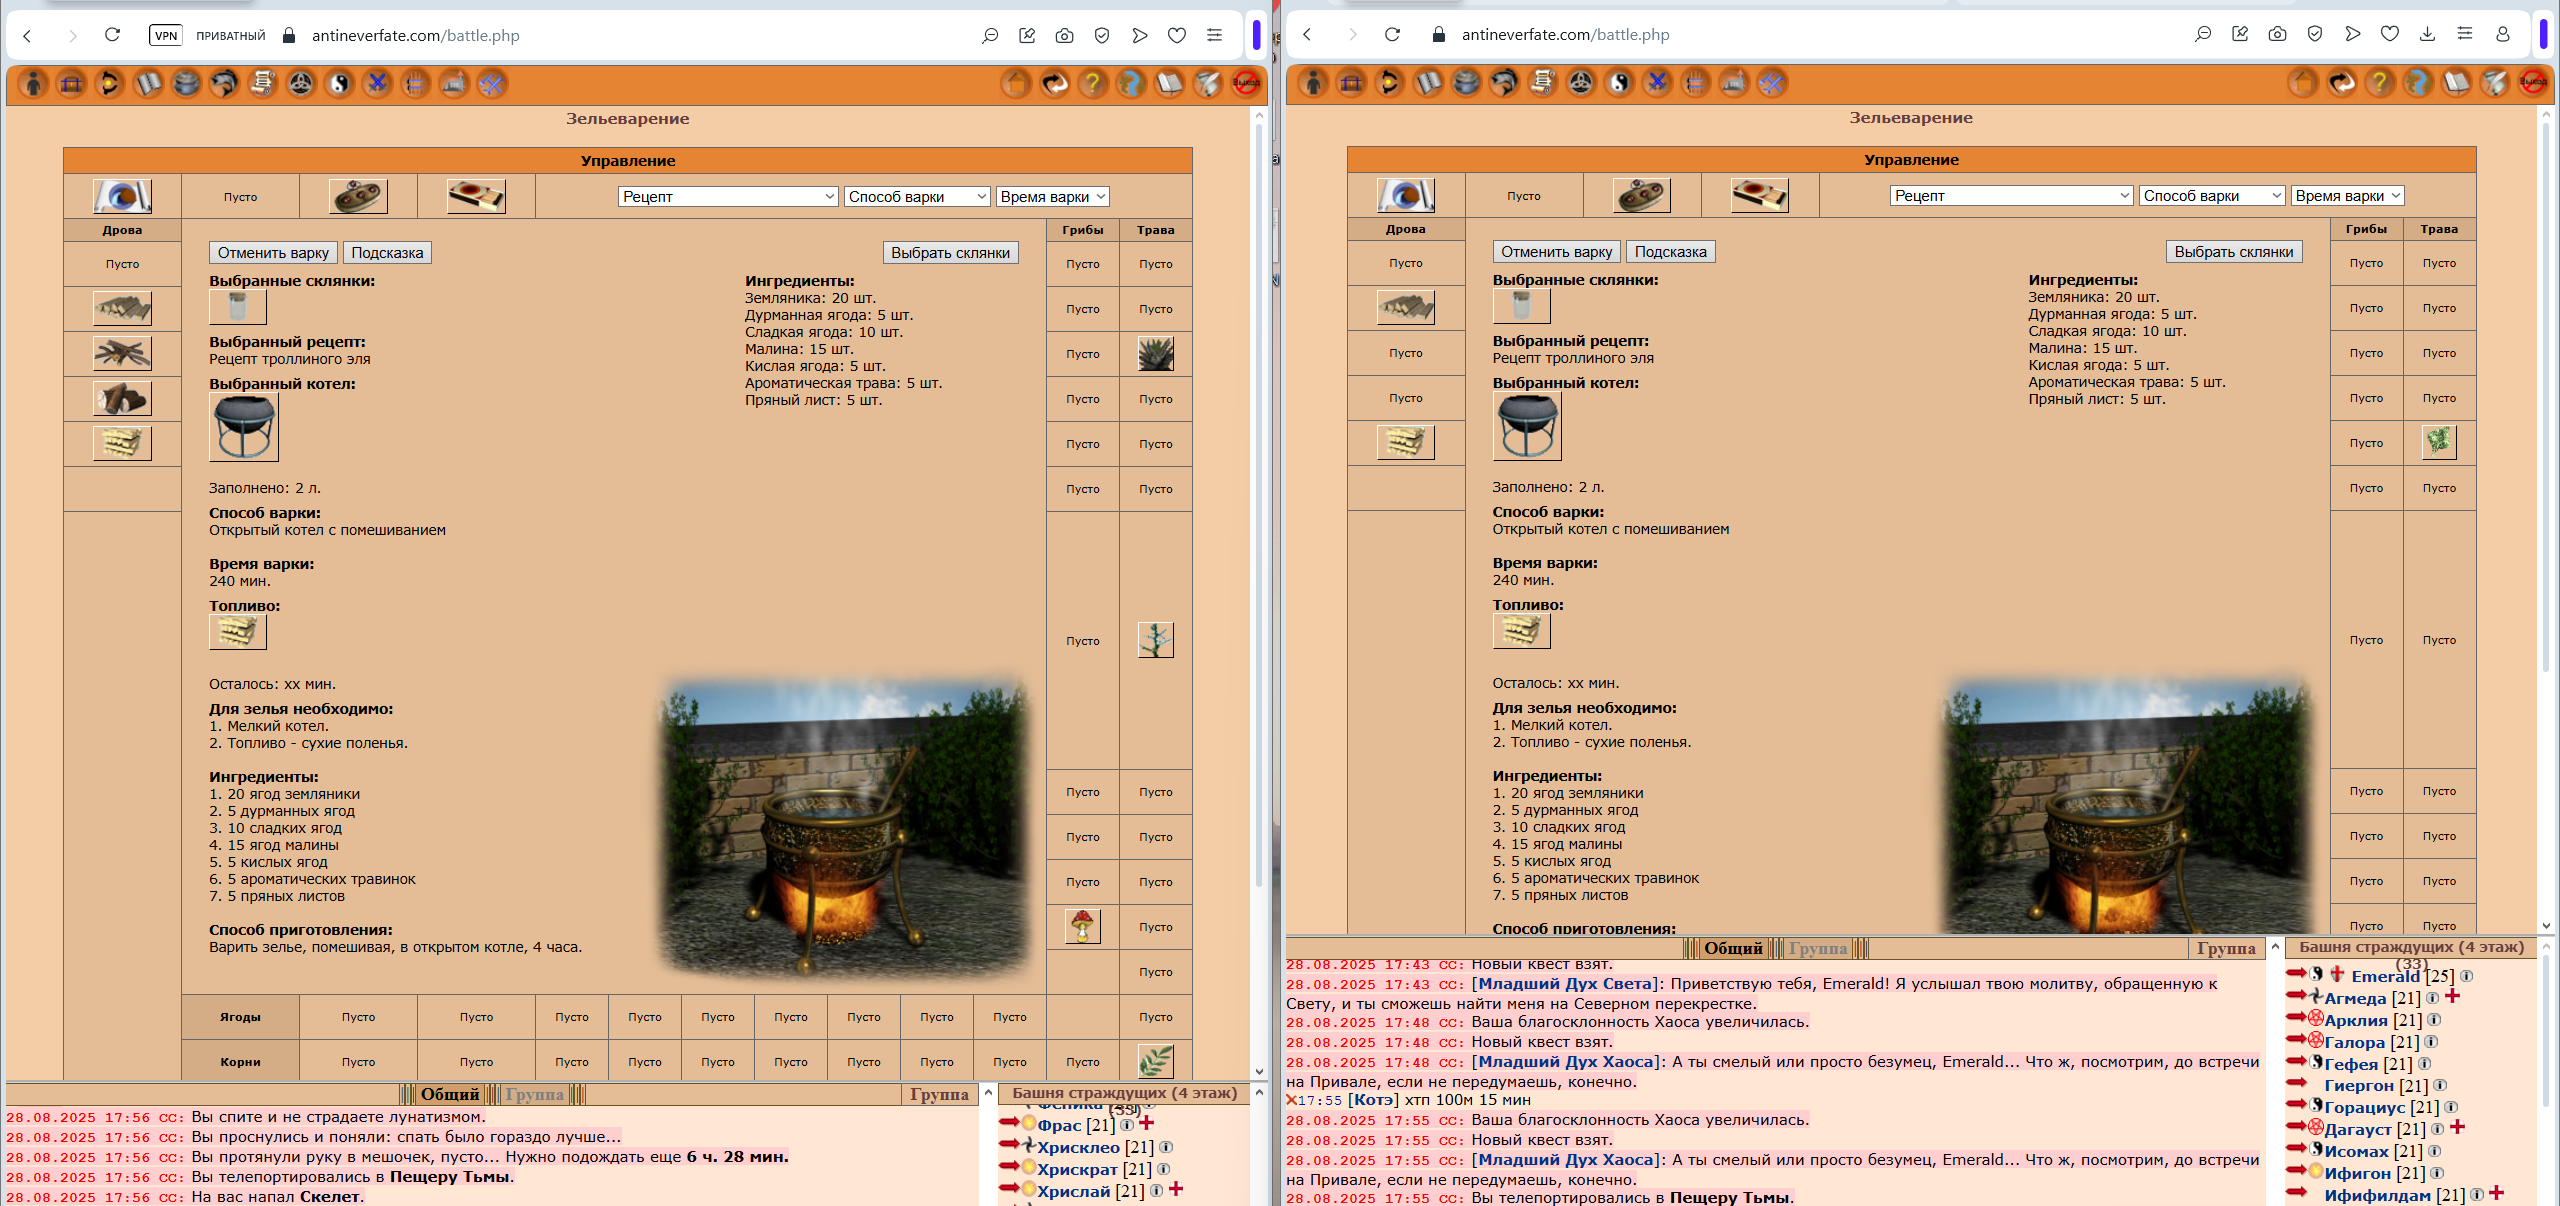Reload the page in left browser window
The image size is (2560, 1206).
(x=112, y=35)
